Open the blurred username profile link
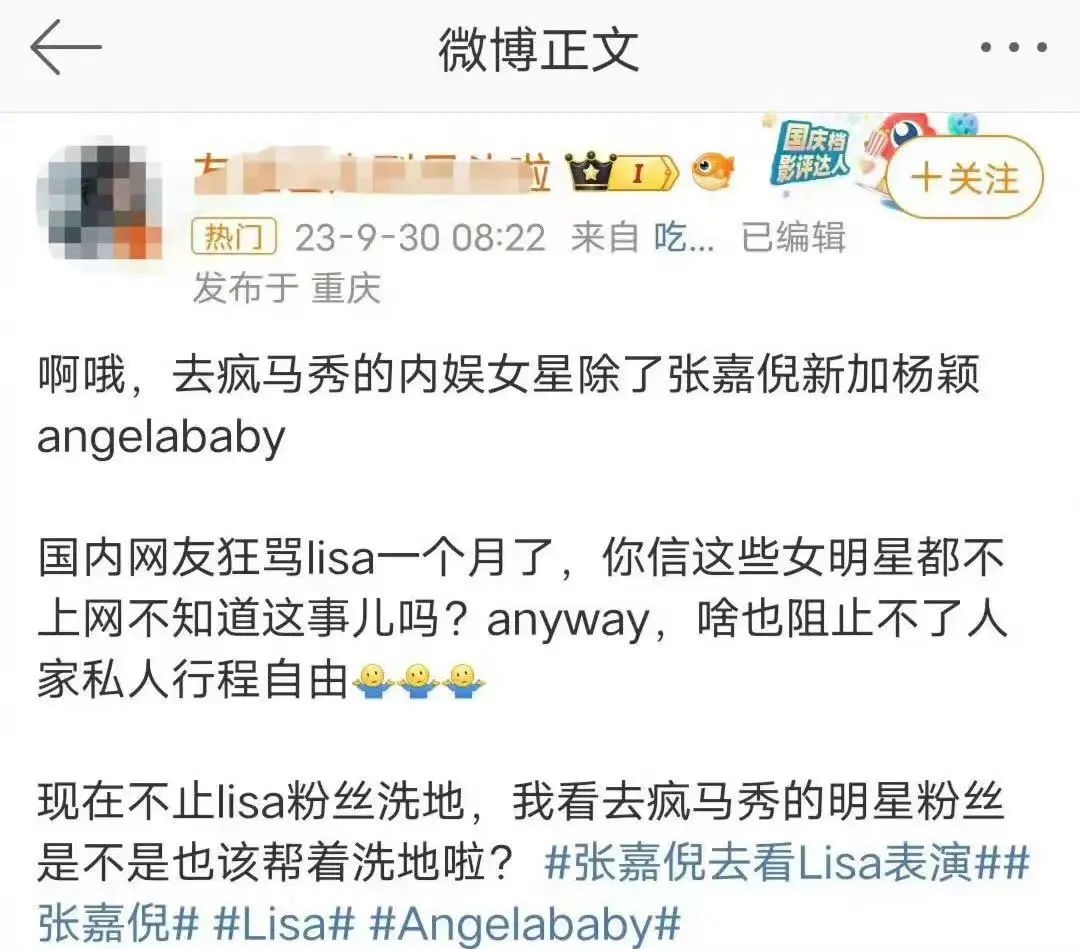The height and width of the screenshot is (949, 1080). 372,172
